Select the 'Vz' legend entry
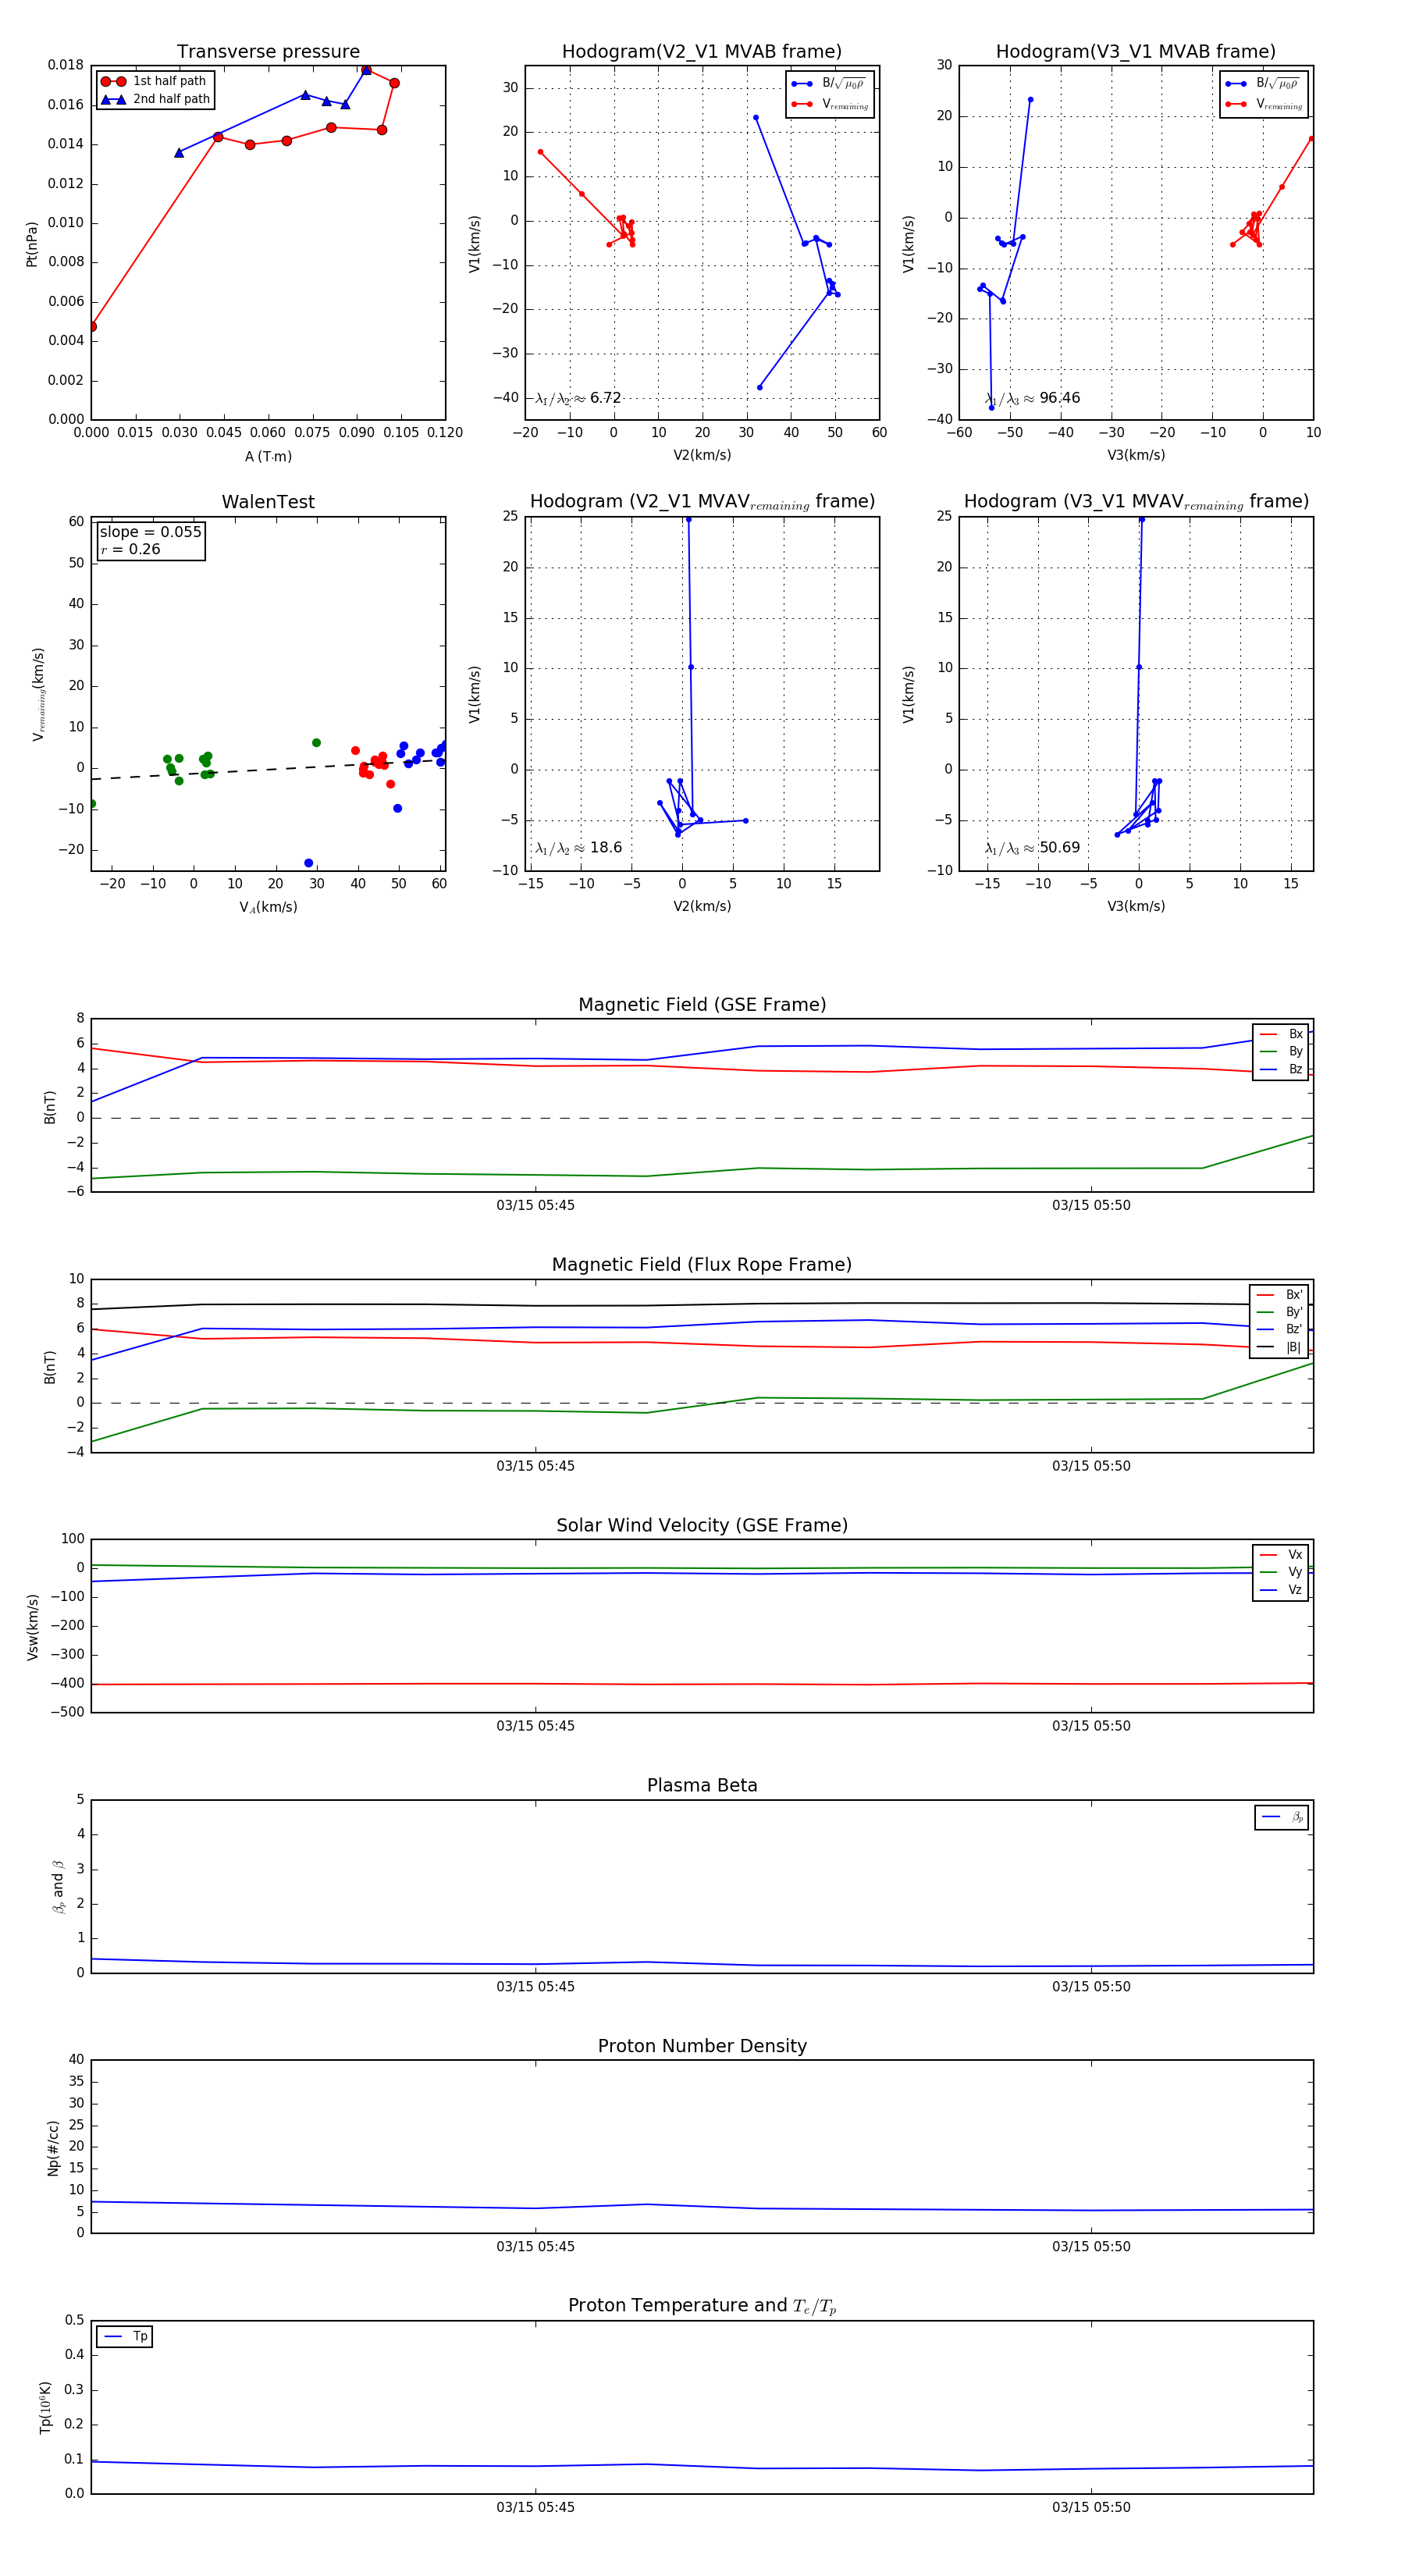Viewport: 1405px width, 2576px height. (x=1281, y=1590)
